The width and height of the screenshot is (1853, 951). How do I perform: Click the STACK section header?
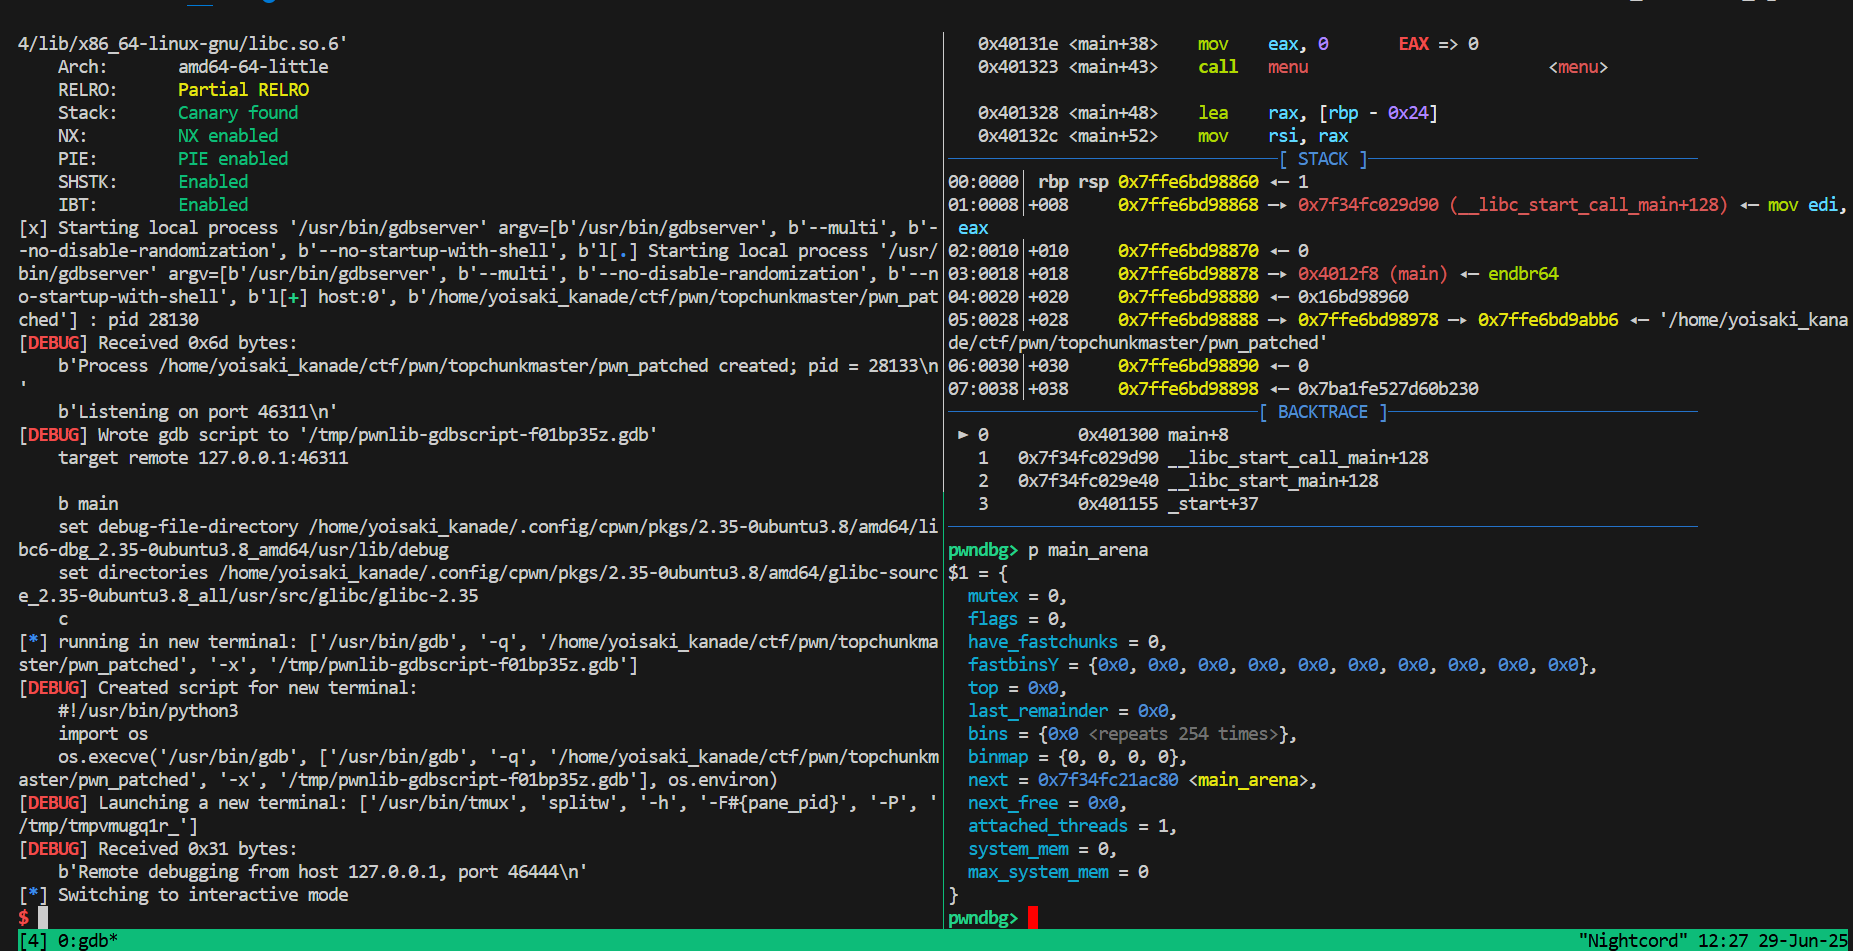coord(1322,159)
